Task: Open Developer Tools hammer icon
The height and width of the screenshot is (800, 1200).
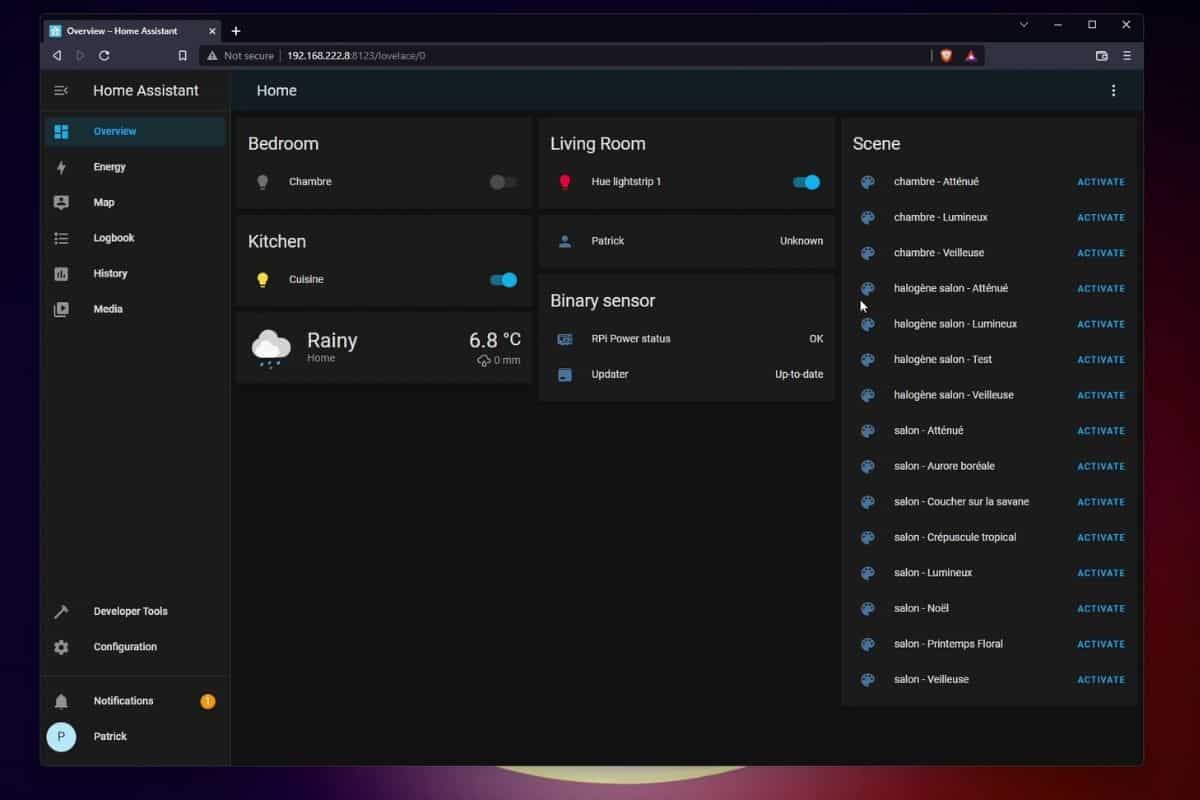Action: click(61, 611)
